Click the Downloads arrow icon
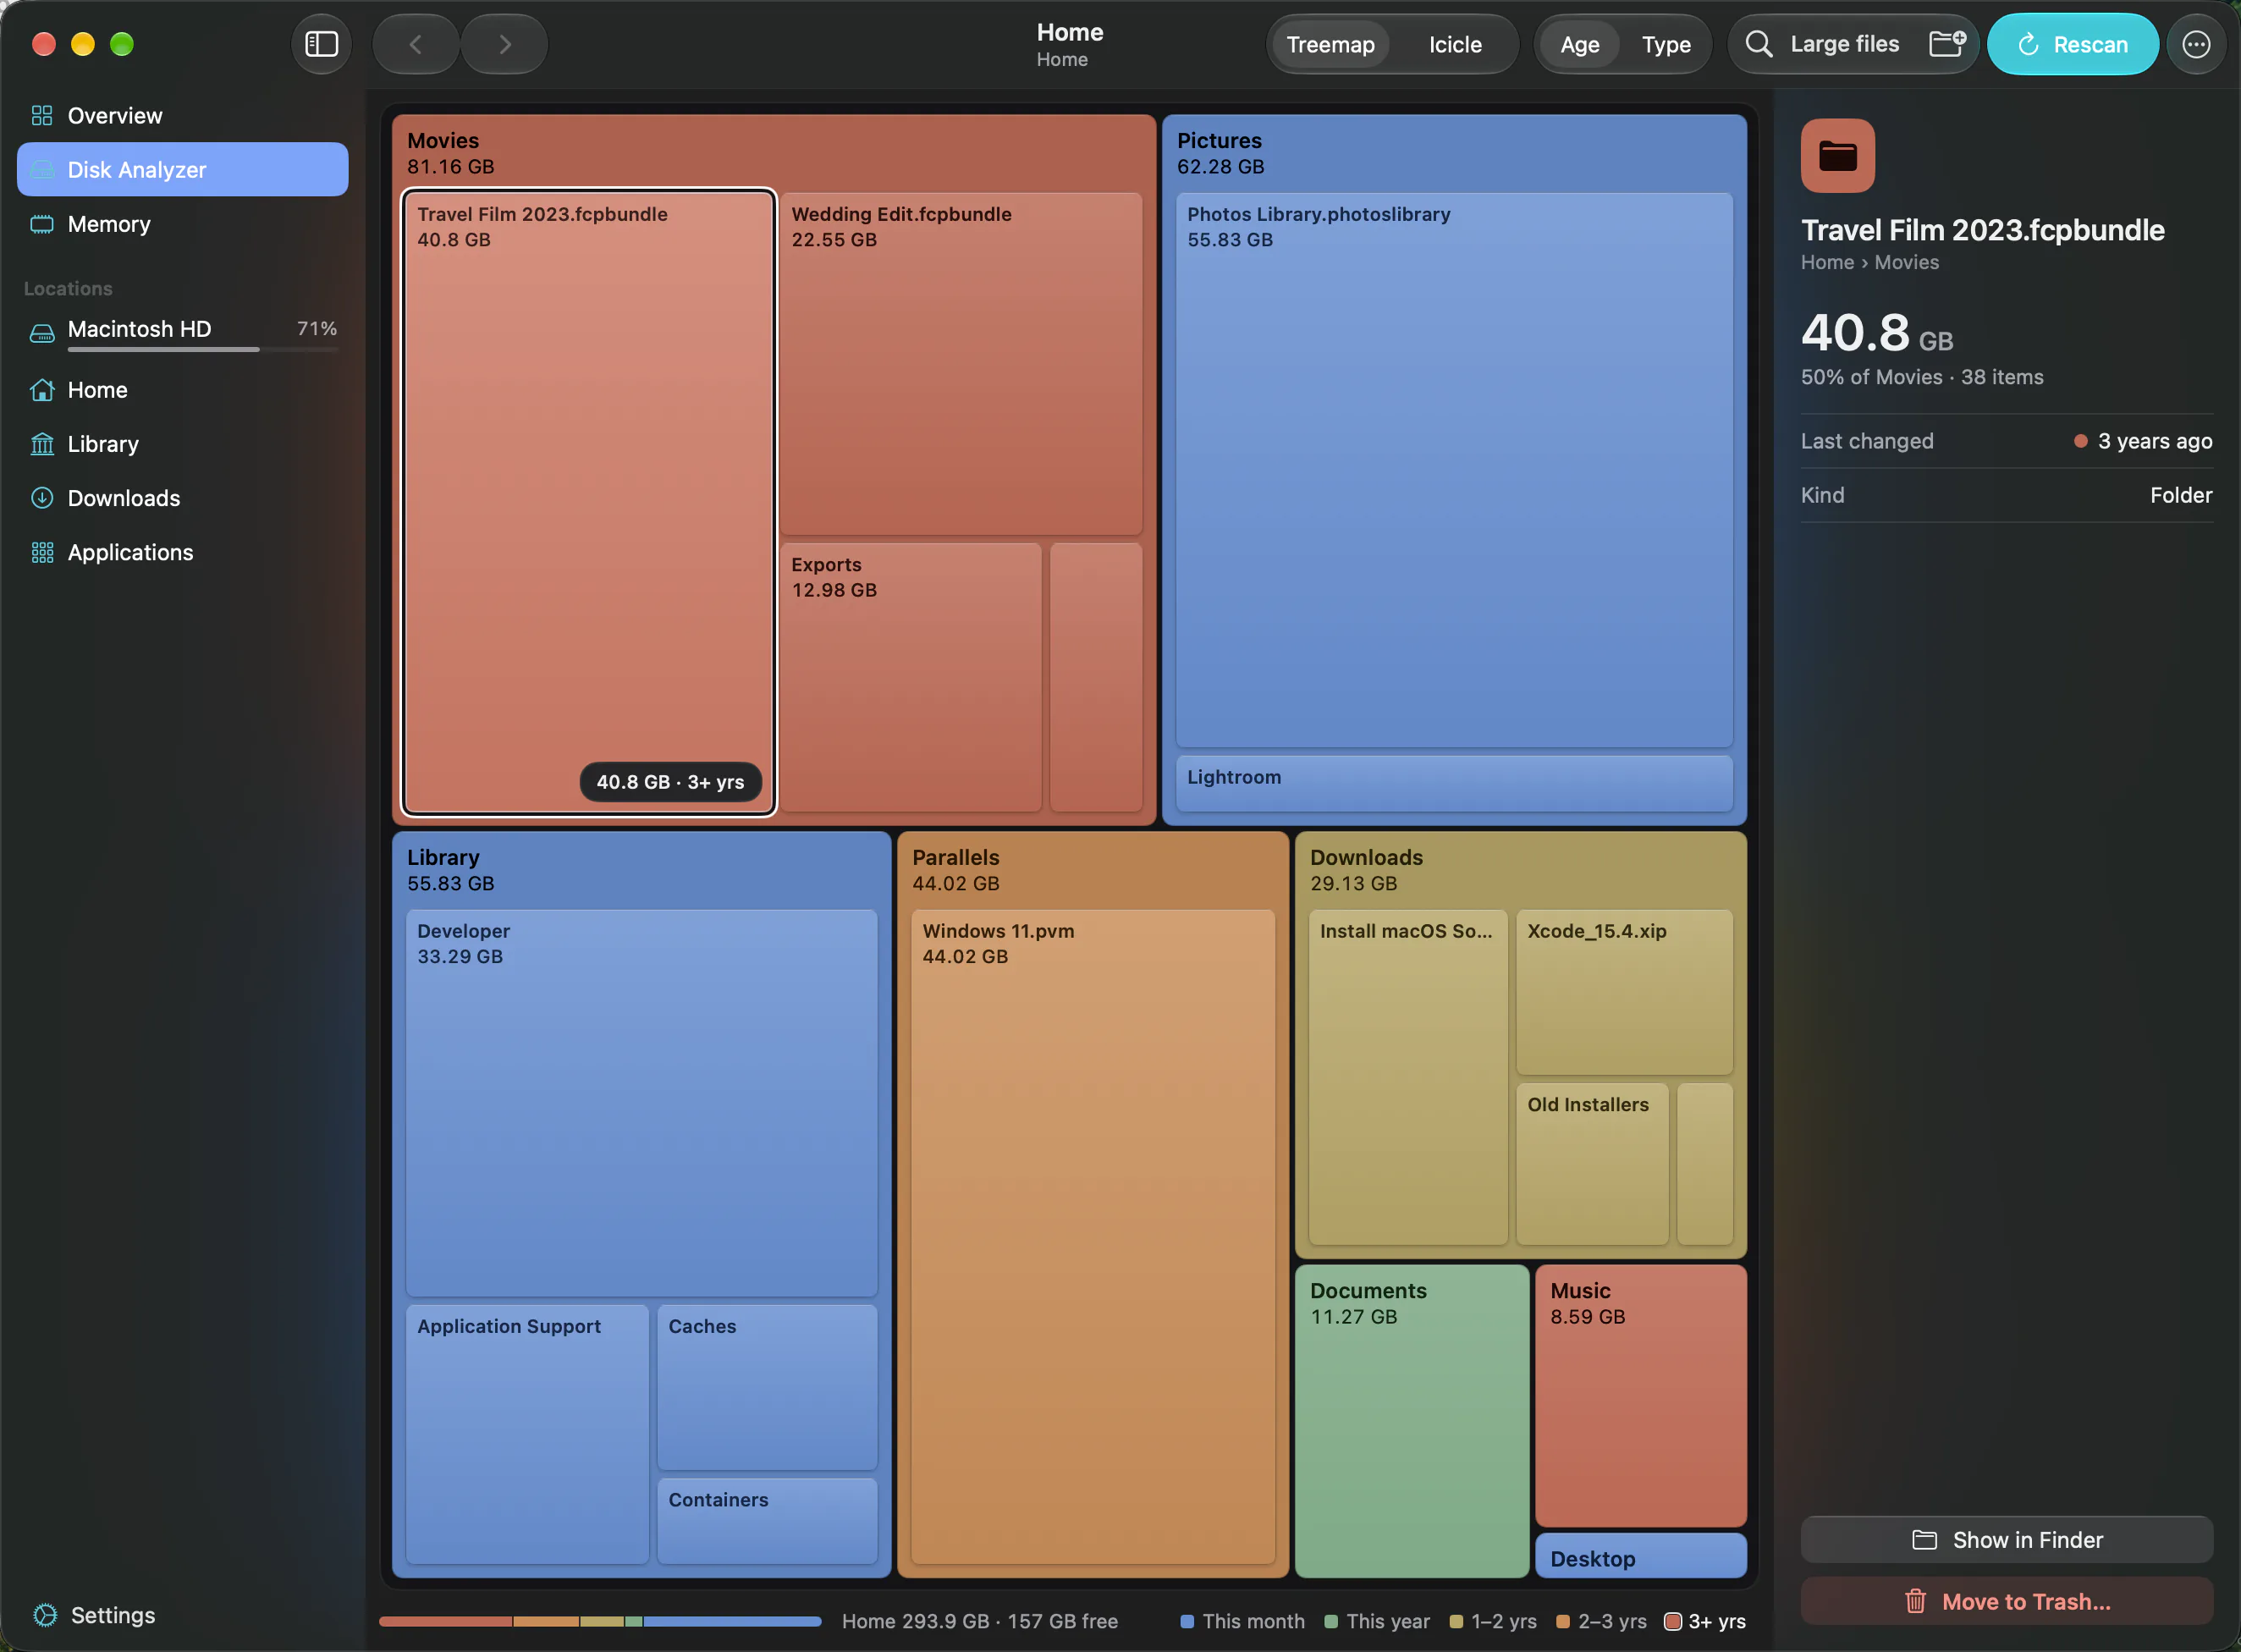This screenshot has height=1652, width=2241. pos(42,498)
